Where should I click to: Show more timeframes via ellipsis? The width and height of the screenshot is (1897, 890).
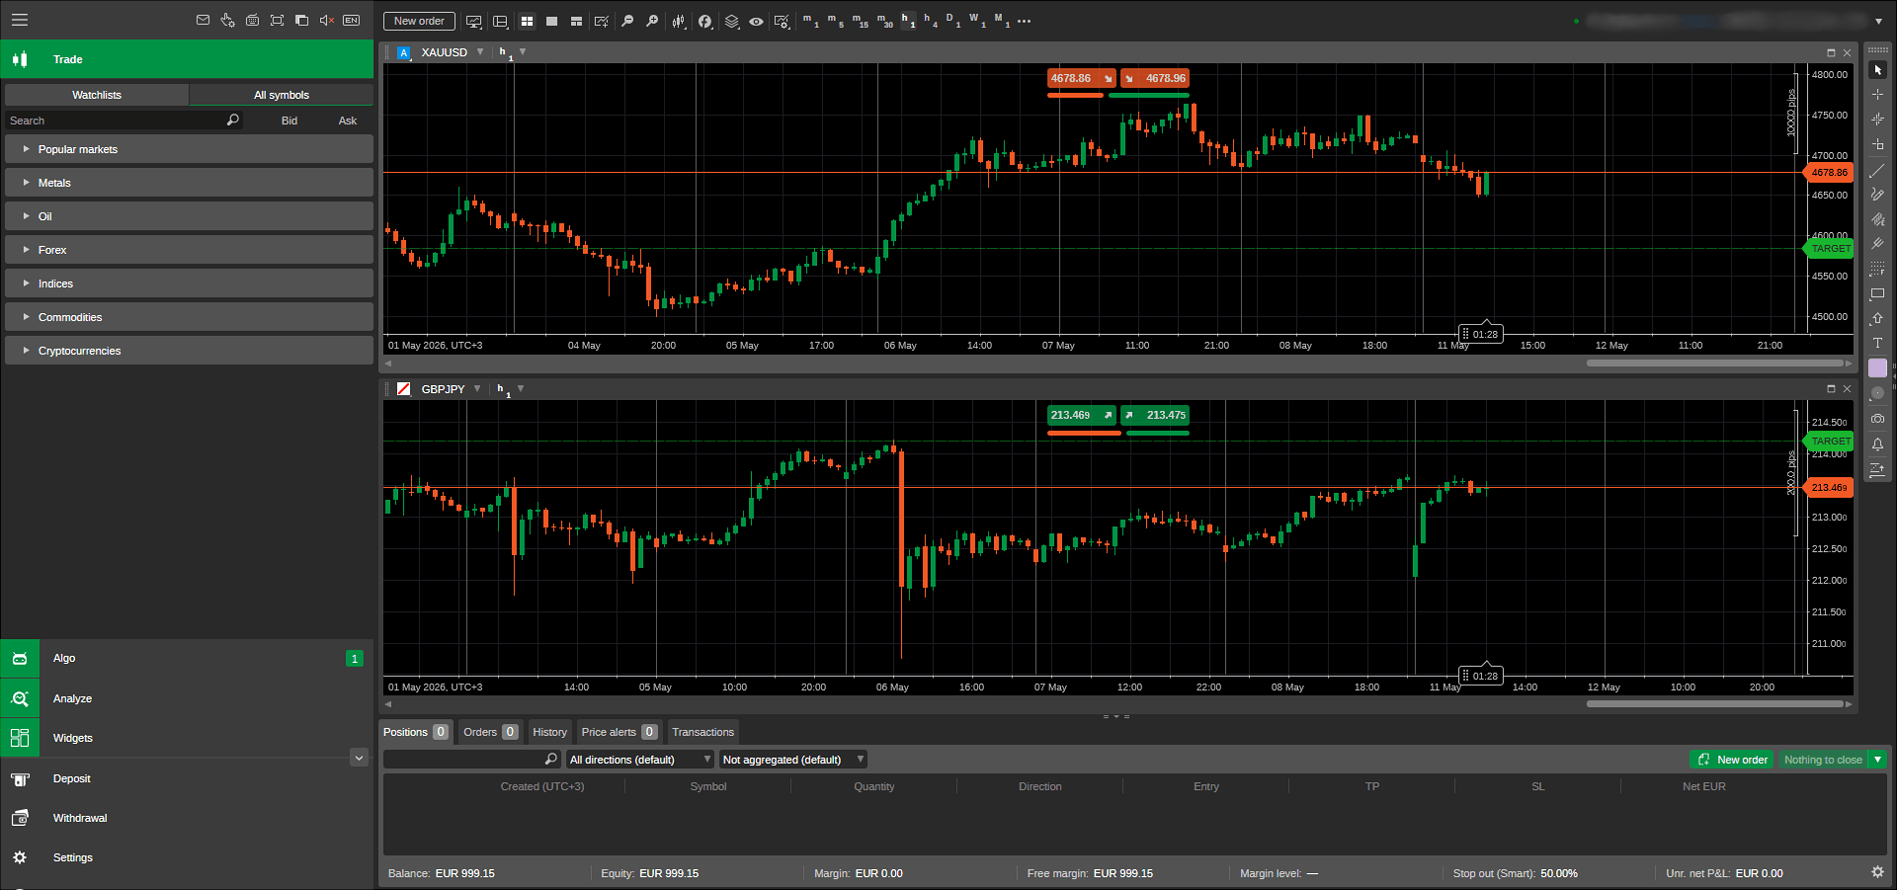click(1024, 21)
